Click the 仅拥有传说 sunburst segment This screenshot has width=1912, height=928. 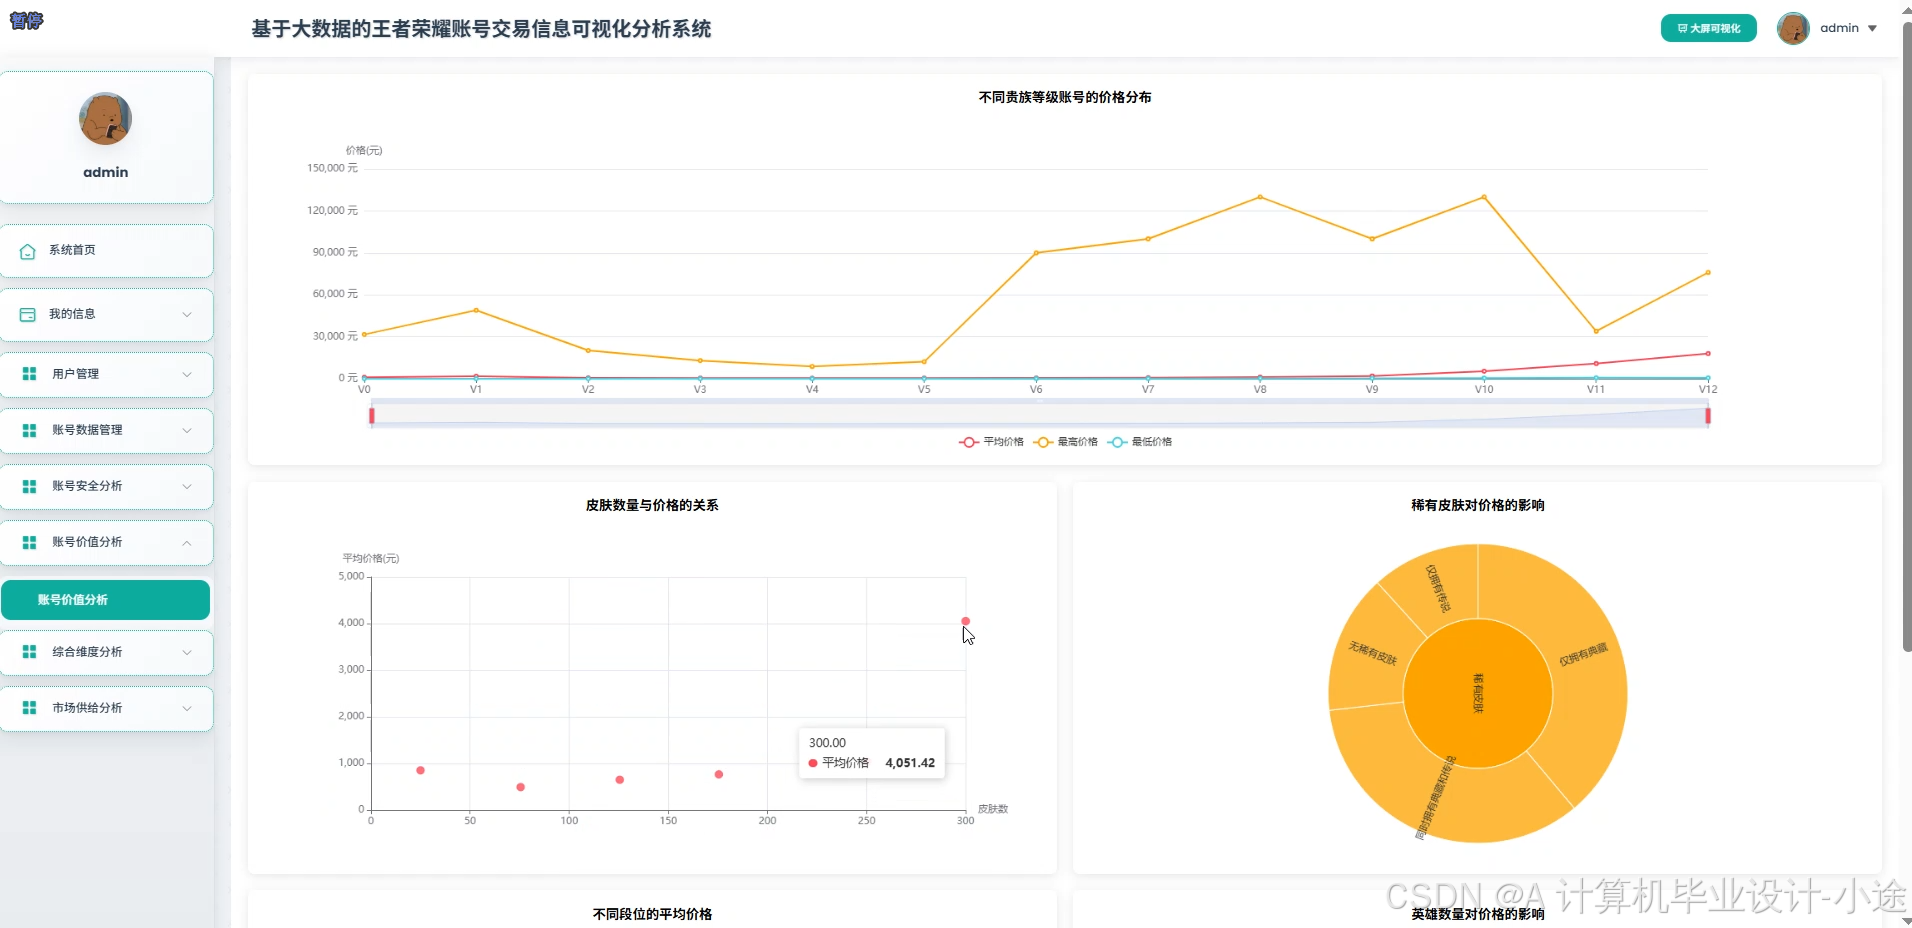click(1438, 588)
